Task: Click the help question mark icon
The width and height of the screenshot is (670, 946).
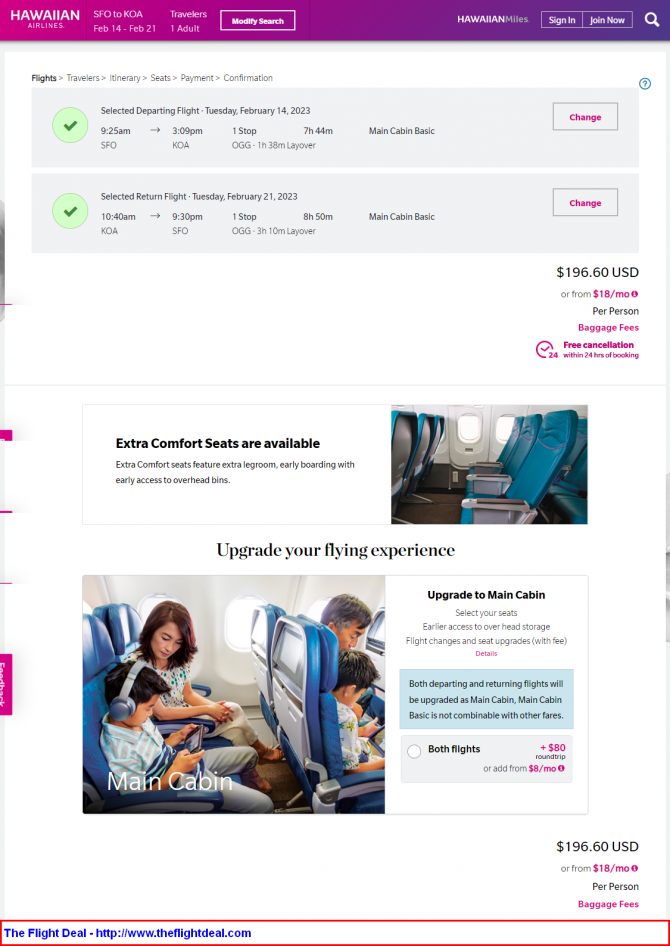Action: pos(645,84)
